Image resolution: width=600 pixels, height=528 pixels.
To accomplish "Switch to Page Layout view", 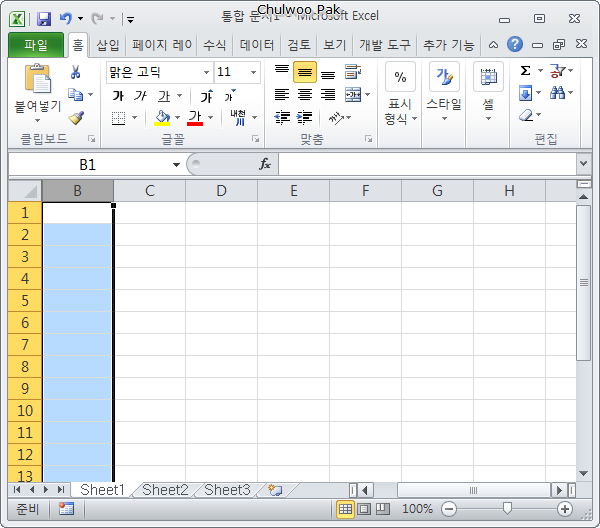I will click(x=364, y=509).
